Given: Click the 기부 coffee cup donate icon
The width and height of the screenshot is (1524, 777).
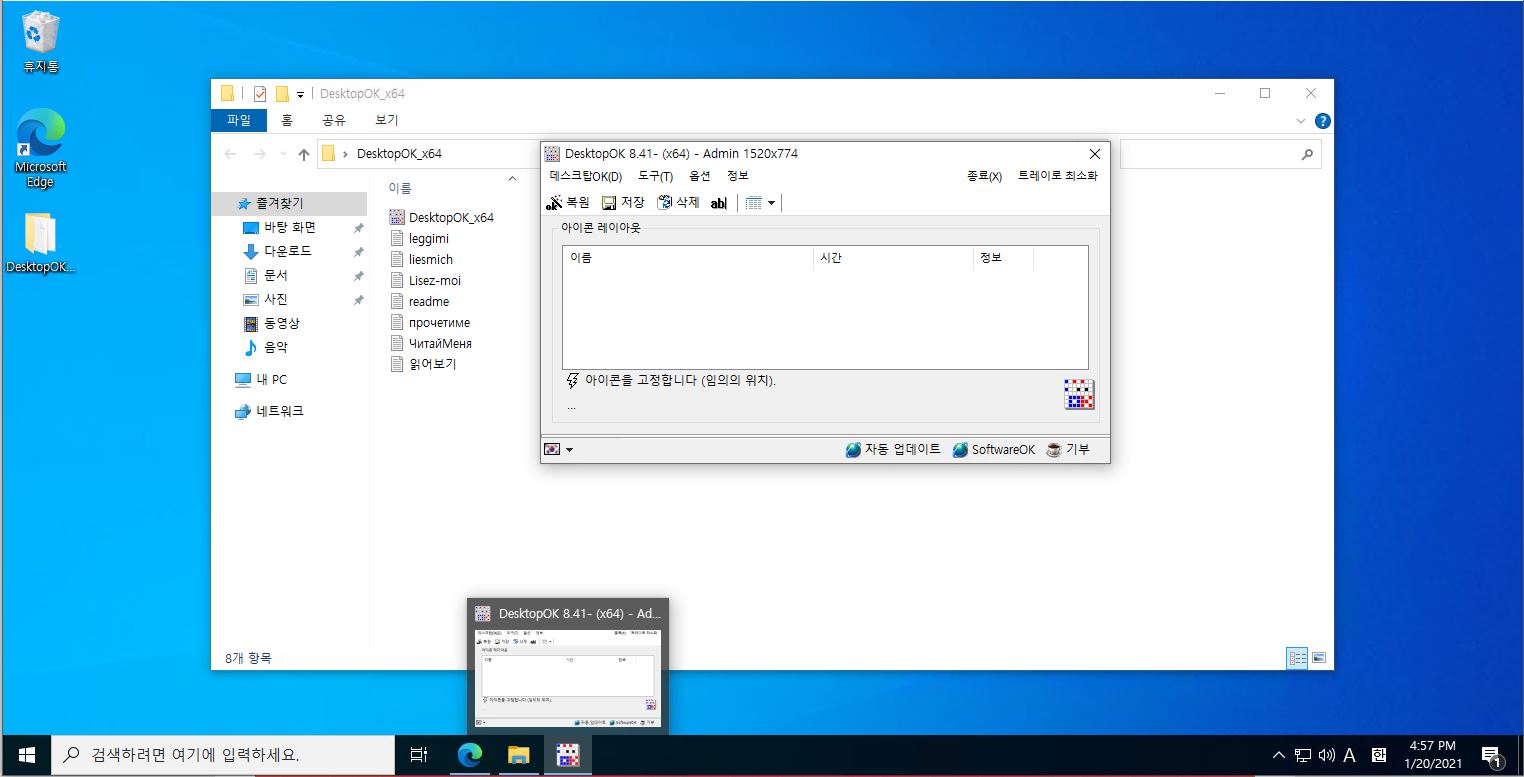Looking at the screenshot, I should coord(1054,449).
